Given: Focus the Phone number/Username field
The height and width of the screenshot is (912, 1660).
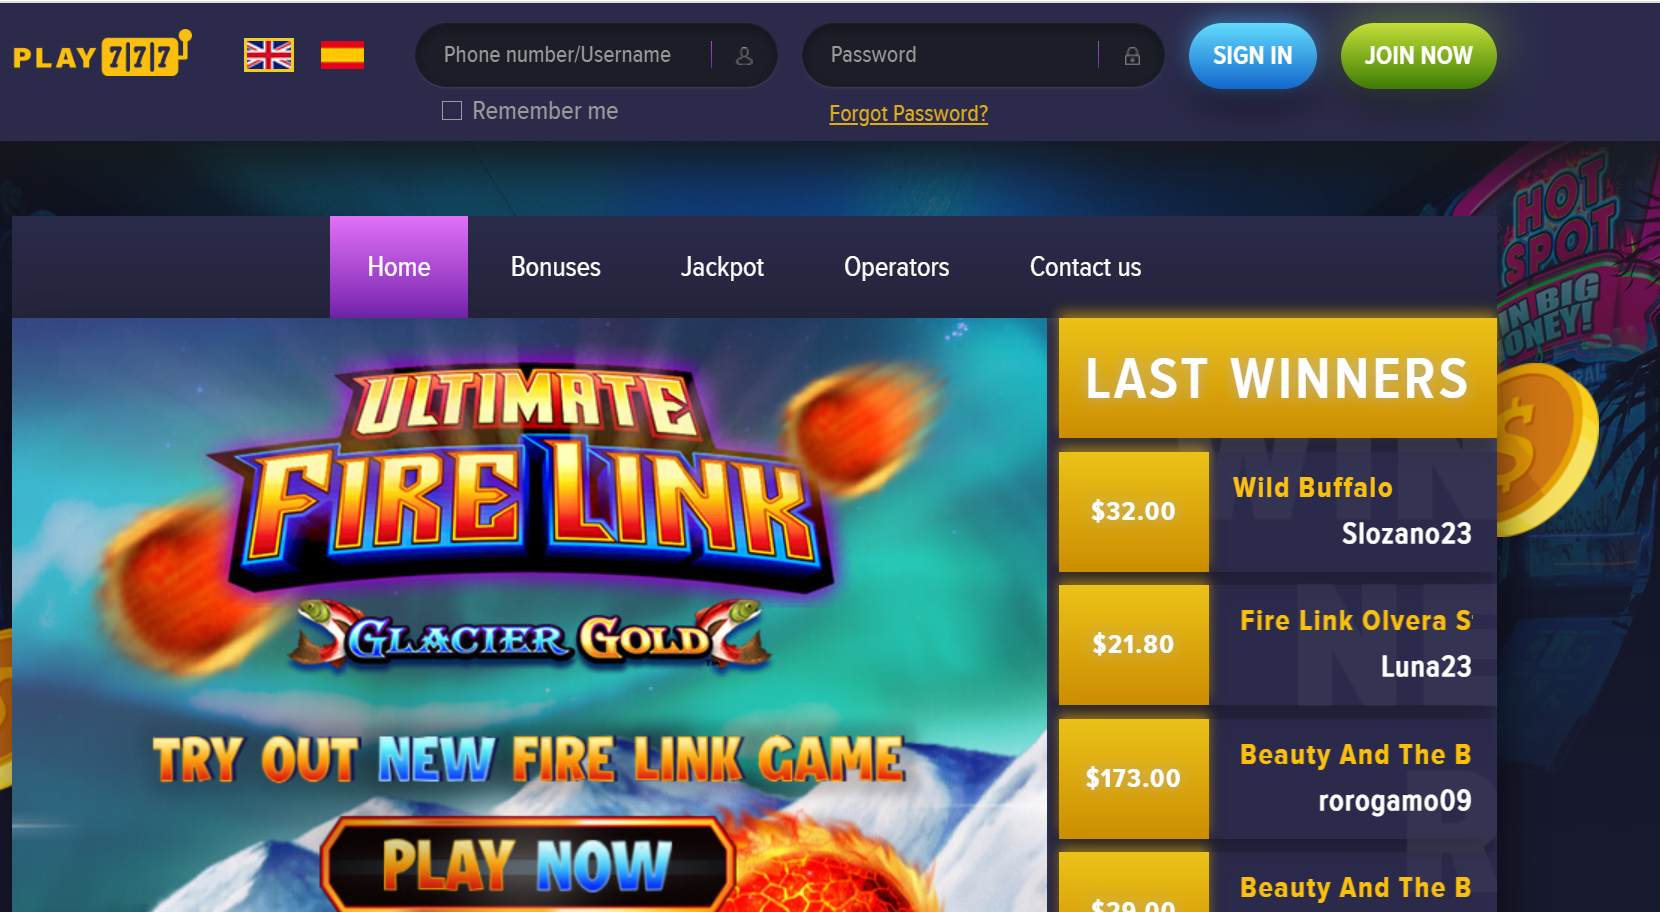Looking at the screenshot, I should pyautogui.click(x=596, y=55).
